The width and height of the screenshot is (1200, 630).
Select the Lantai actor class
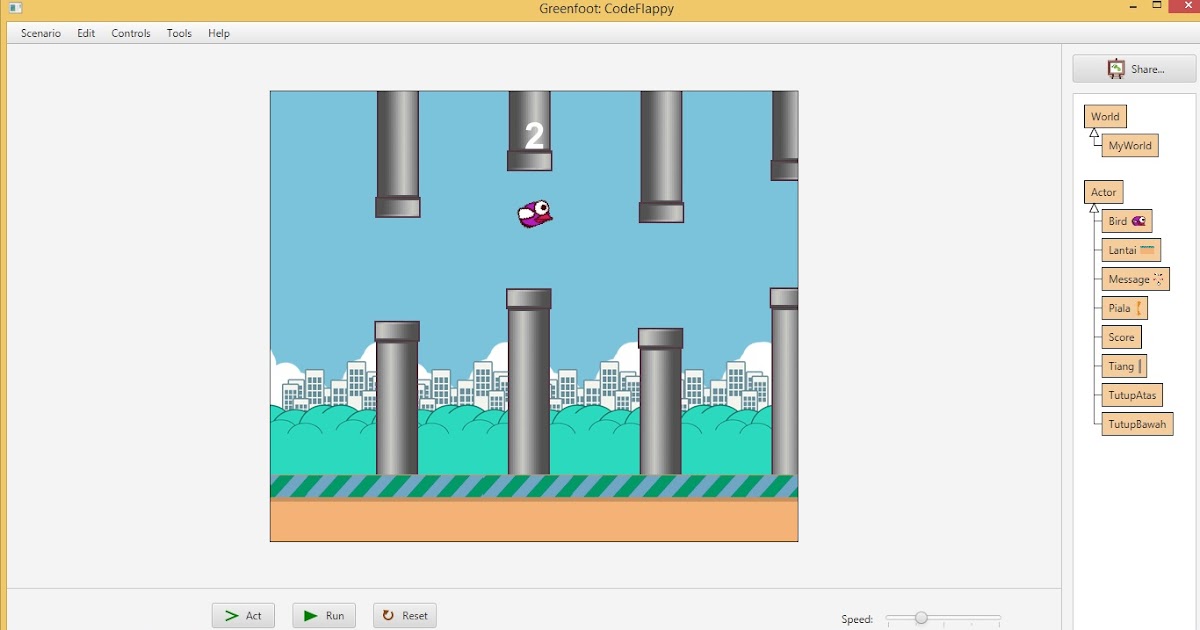1132,250
